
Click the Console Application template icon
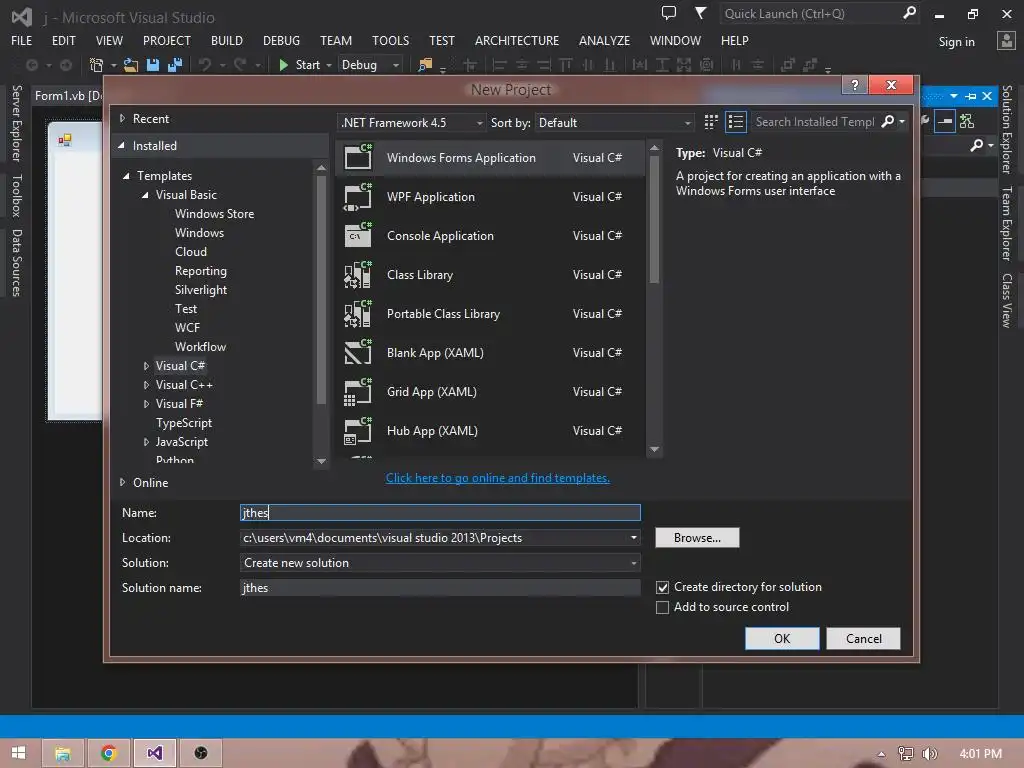(x=358, y=236)
